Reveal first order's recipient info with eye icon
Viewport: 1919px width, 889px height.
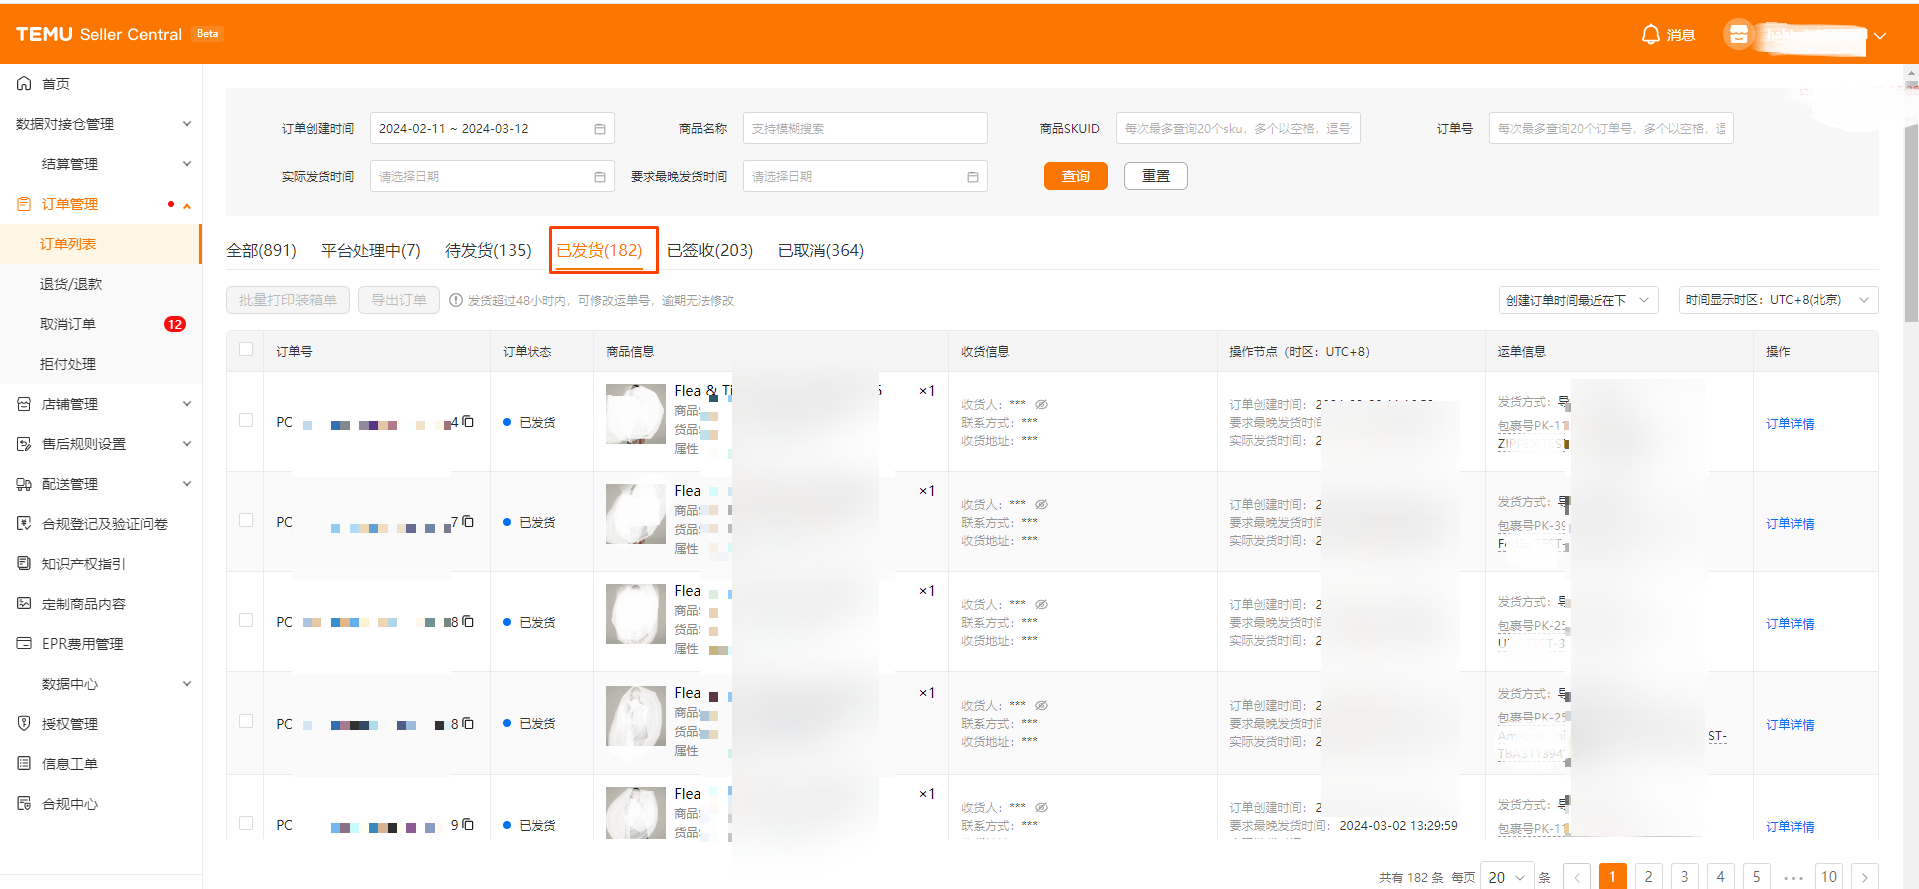click(1041, 405)
